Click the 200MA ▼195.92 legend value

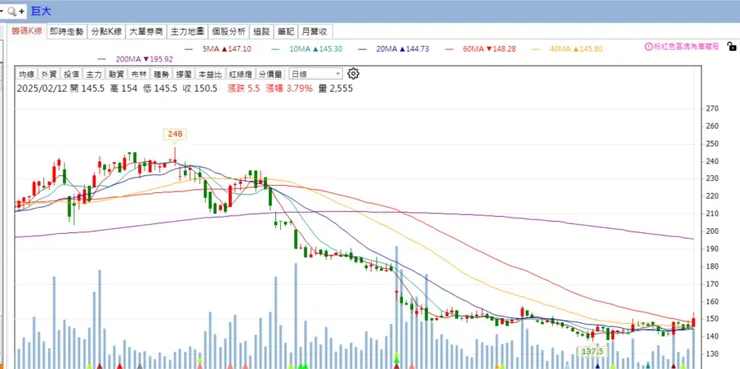click(x=144, y=59)
